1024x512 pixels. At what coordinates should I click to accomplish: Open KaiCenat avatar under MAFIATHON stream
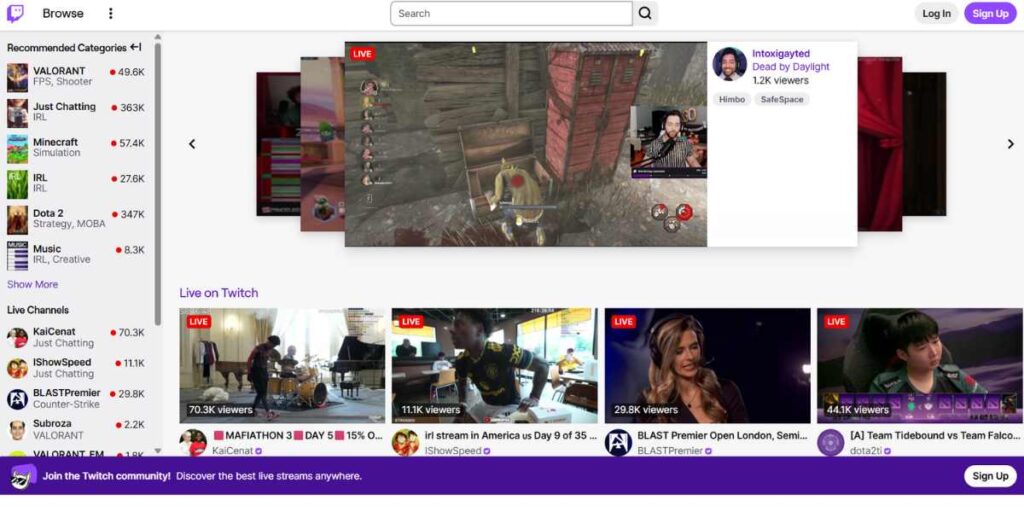click(193, 442)
